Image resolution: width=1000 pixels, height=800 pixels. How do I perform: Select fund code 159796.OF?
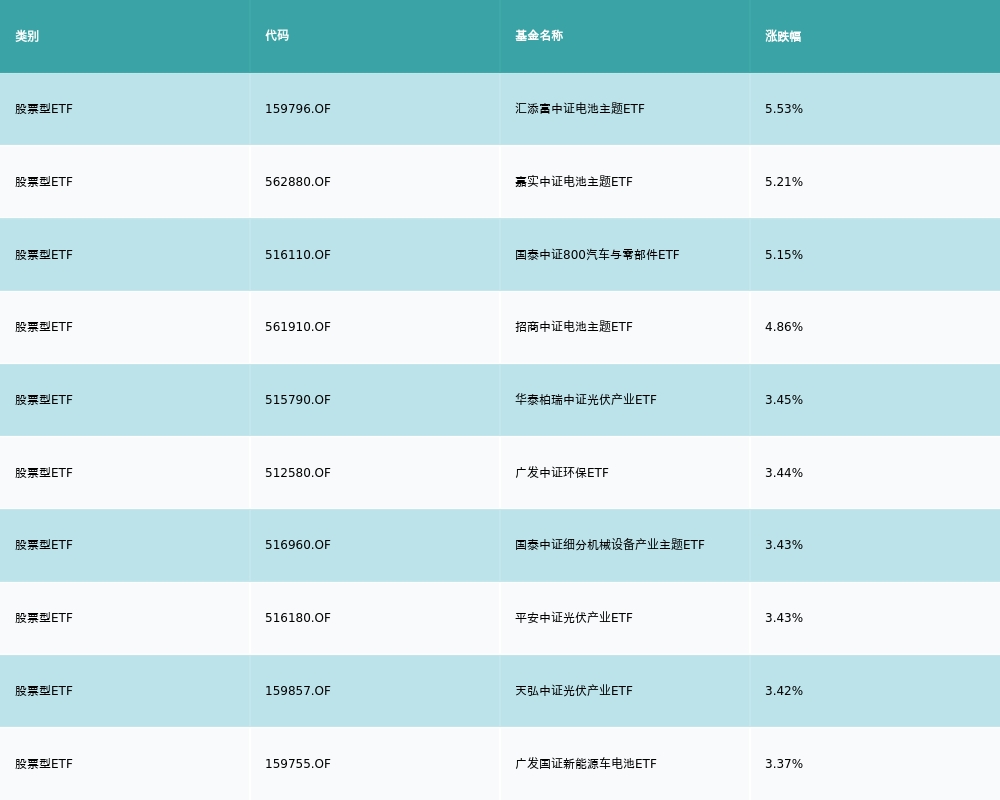(x=298, y=109)
